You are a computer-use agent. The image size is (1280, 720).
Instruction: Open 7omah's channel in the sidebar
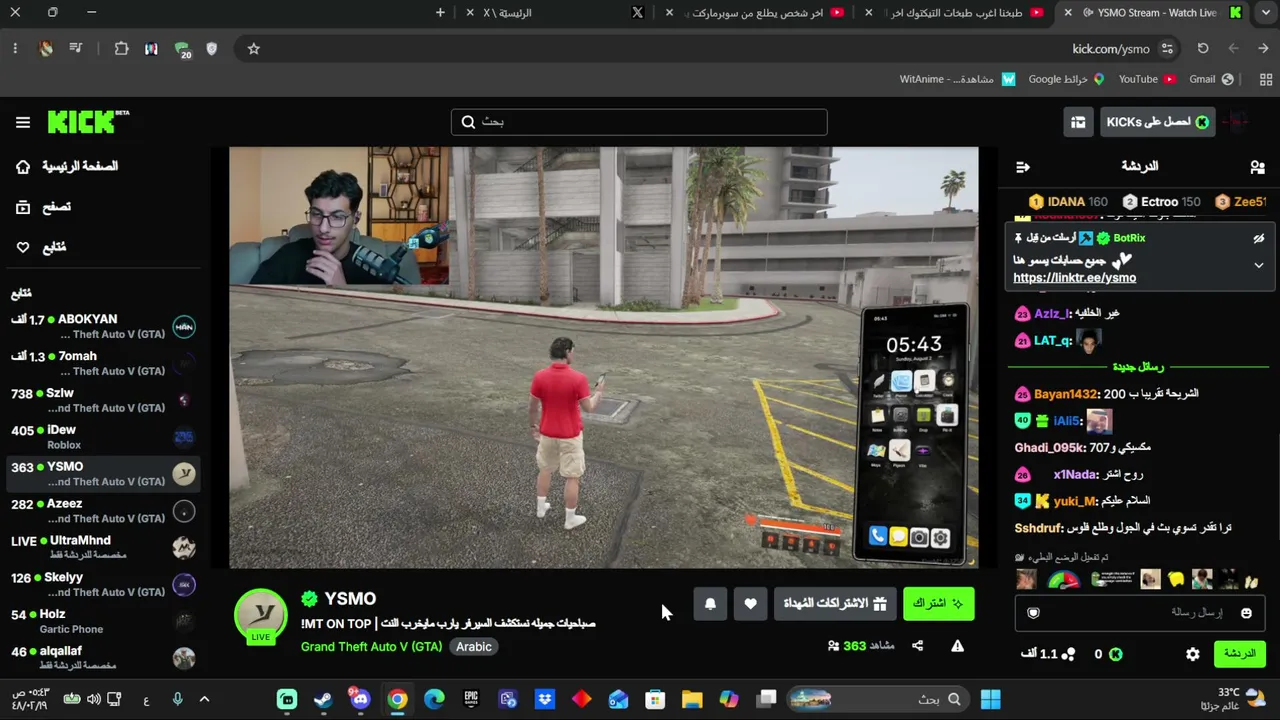(x=103, y=363)
